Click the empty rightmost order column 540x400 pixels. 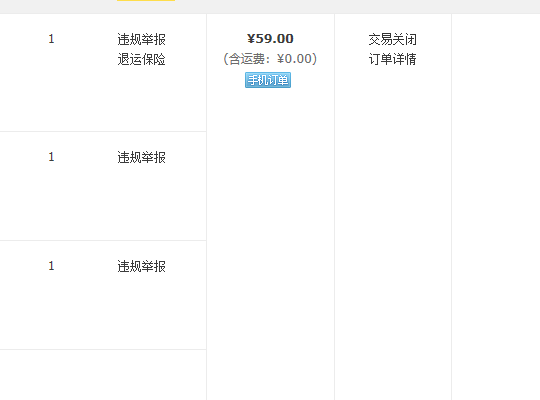[x=496, y=207]
